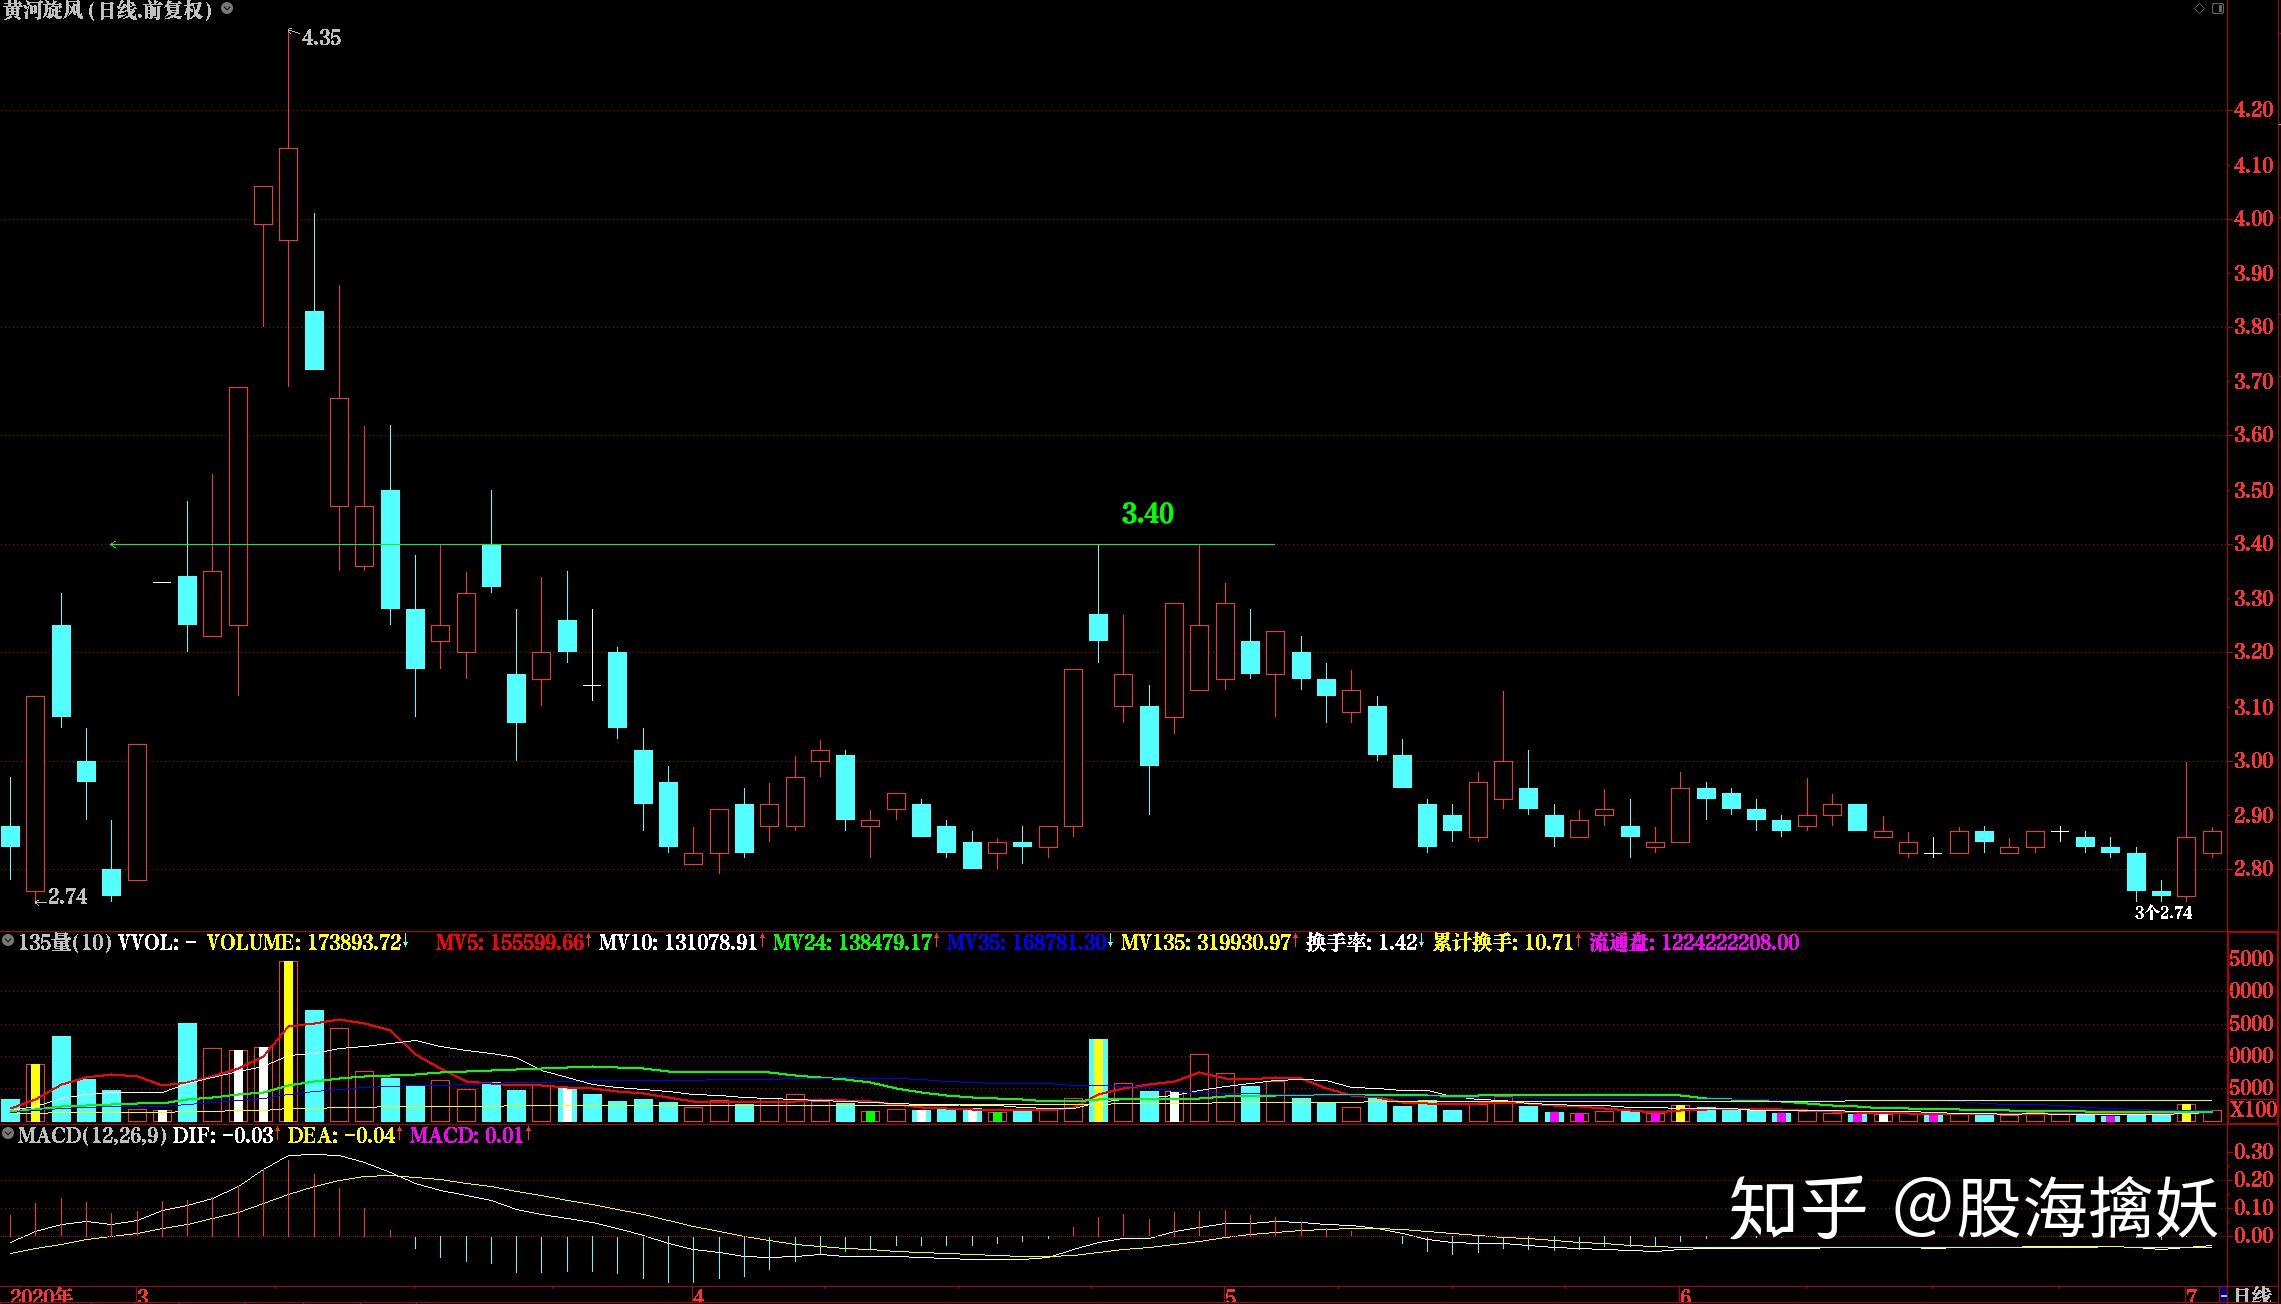Image resolution: width=2281 pixels, height=1304 pixels.
Task: Click the 黄河旋风 (日线.前复权) title text
Action: [x=108, y=10]
